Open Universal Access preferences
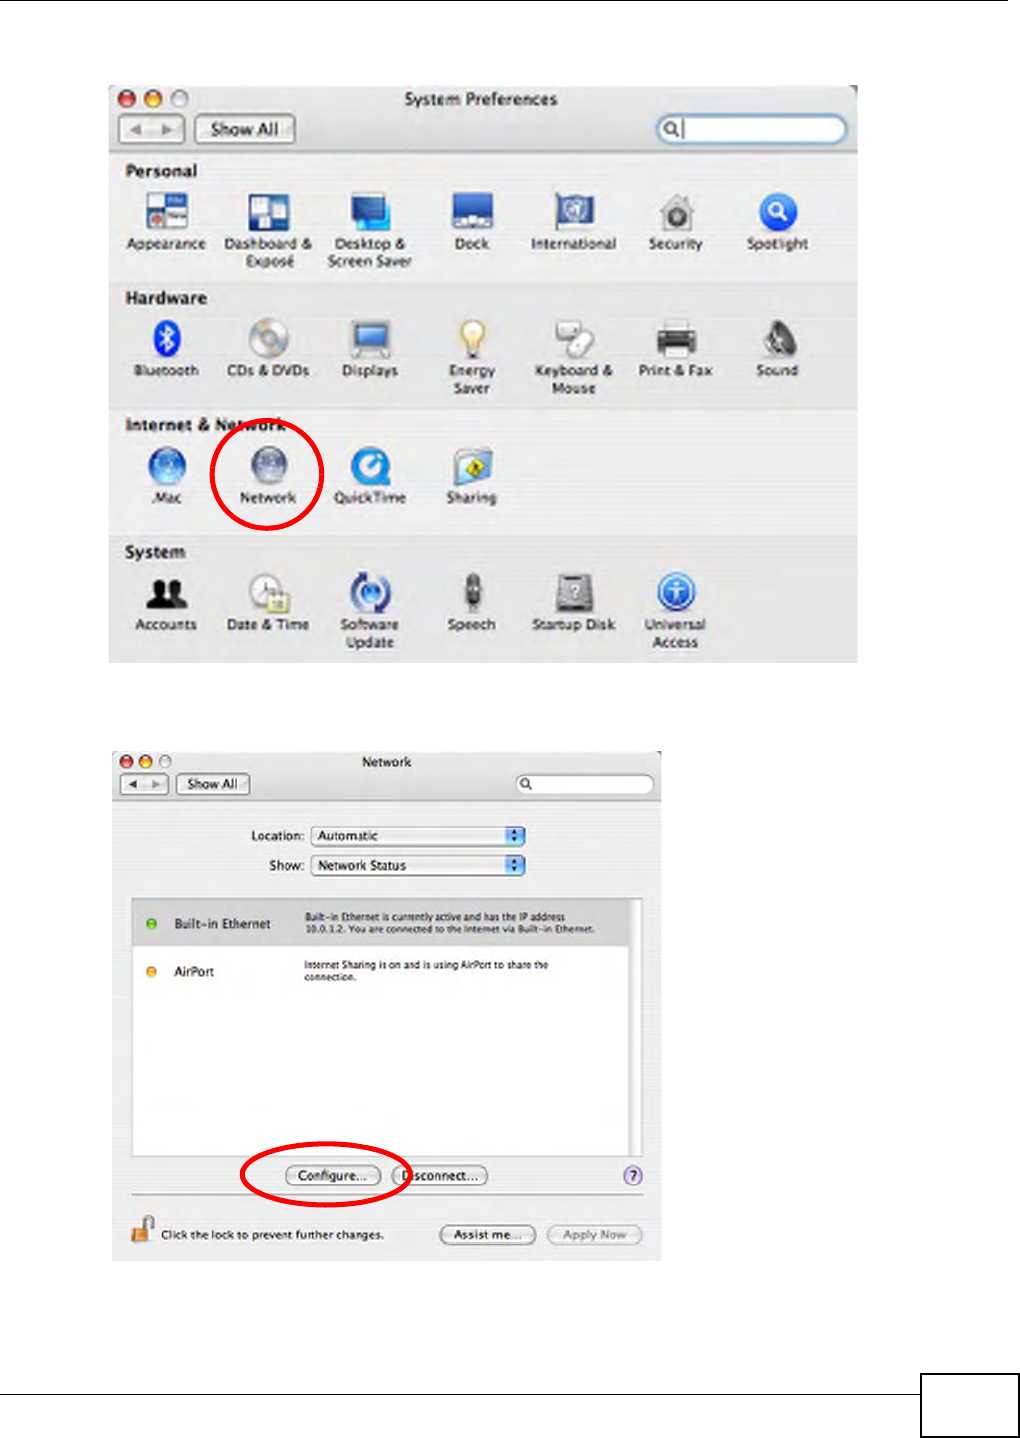 pos(676,593)
